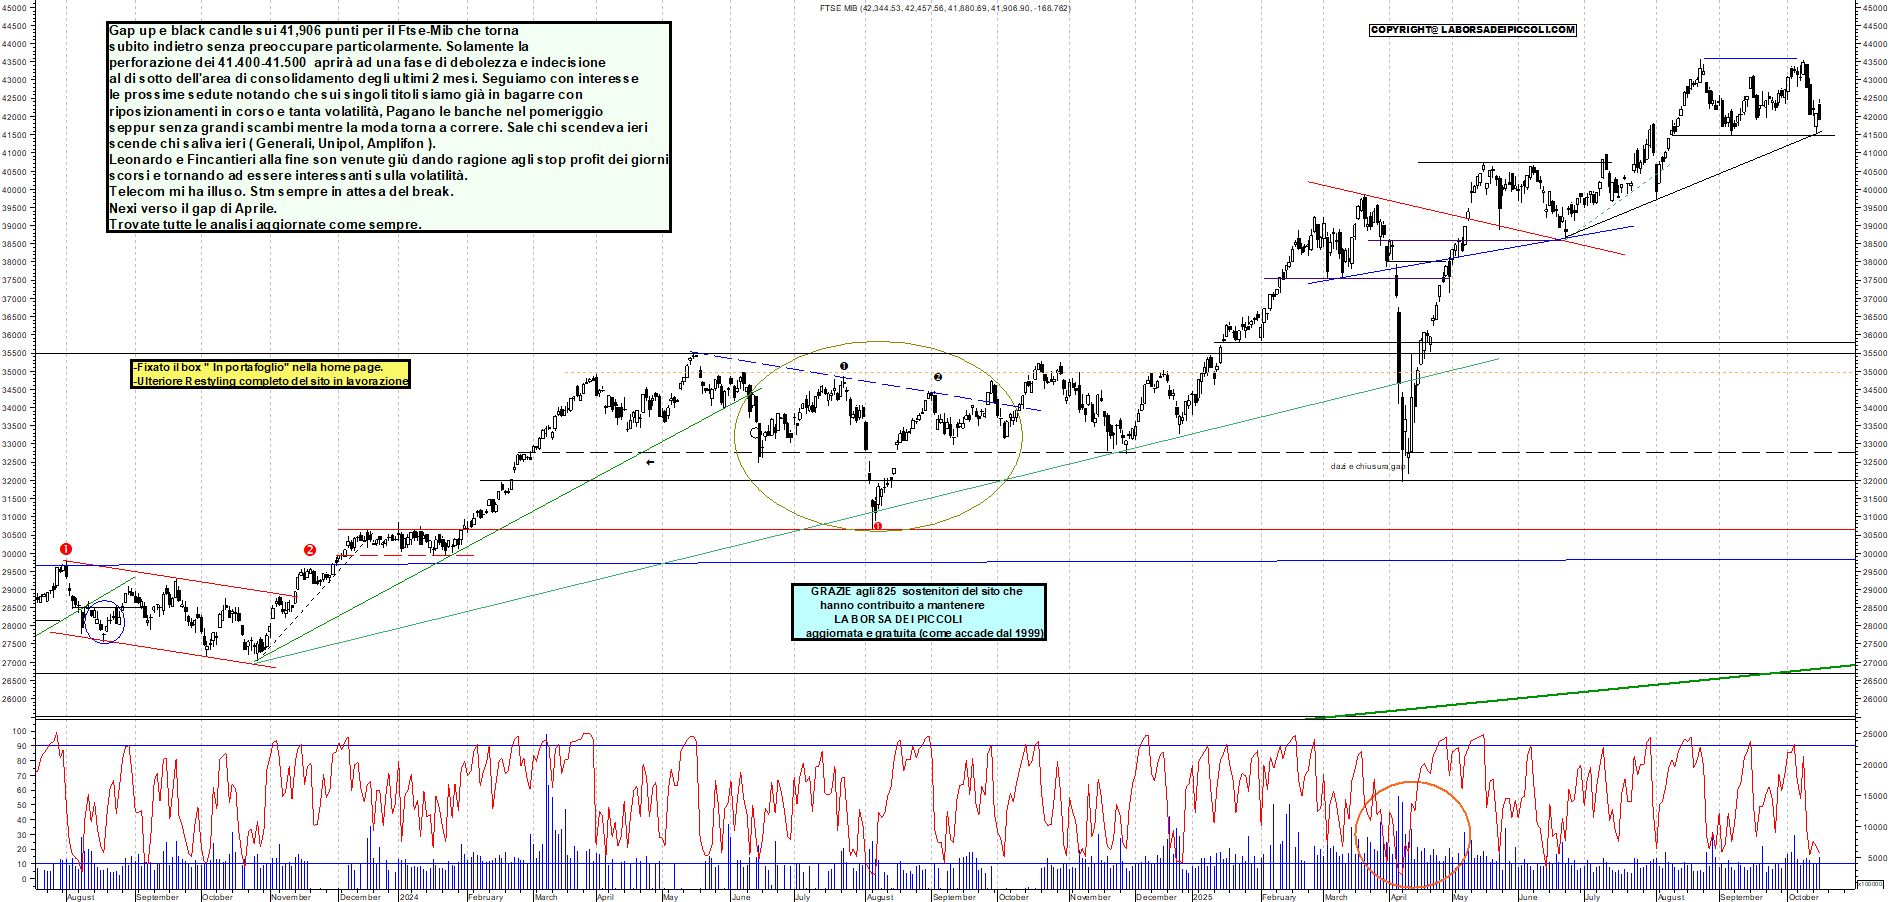Click the red marker at the ellipse bottom
This screenshot has height=902, width=1890.
(x=877, y=526)
